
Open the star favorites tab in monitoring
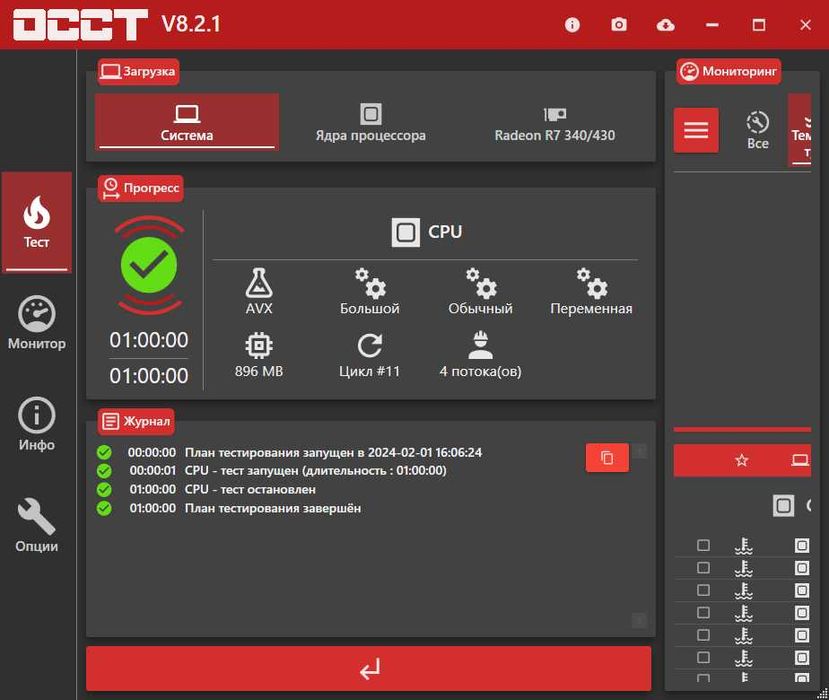[x=742, y=460]
